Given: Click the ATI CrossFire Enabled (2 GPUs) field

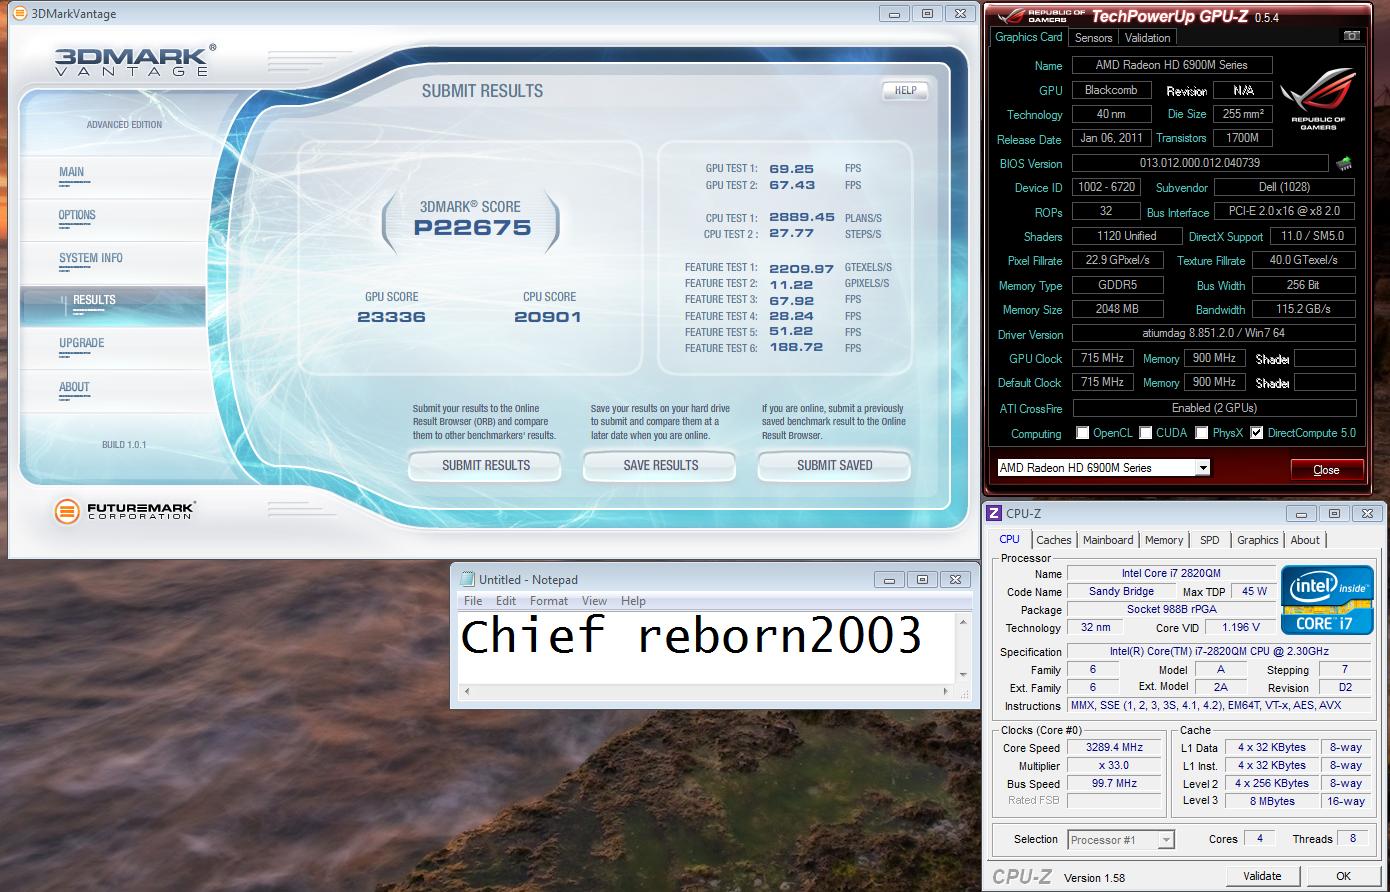Looking at the screenshot, I should (x=1213, y=408).
